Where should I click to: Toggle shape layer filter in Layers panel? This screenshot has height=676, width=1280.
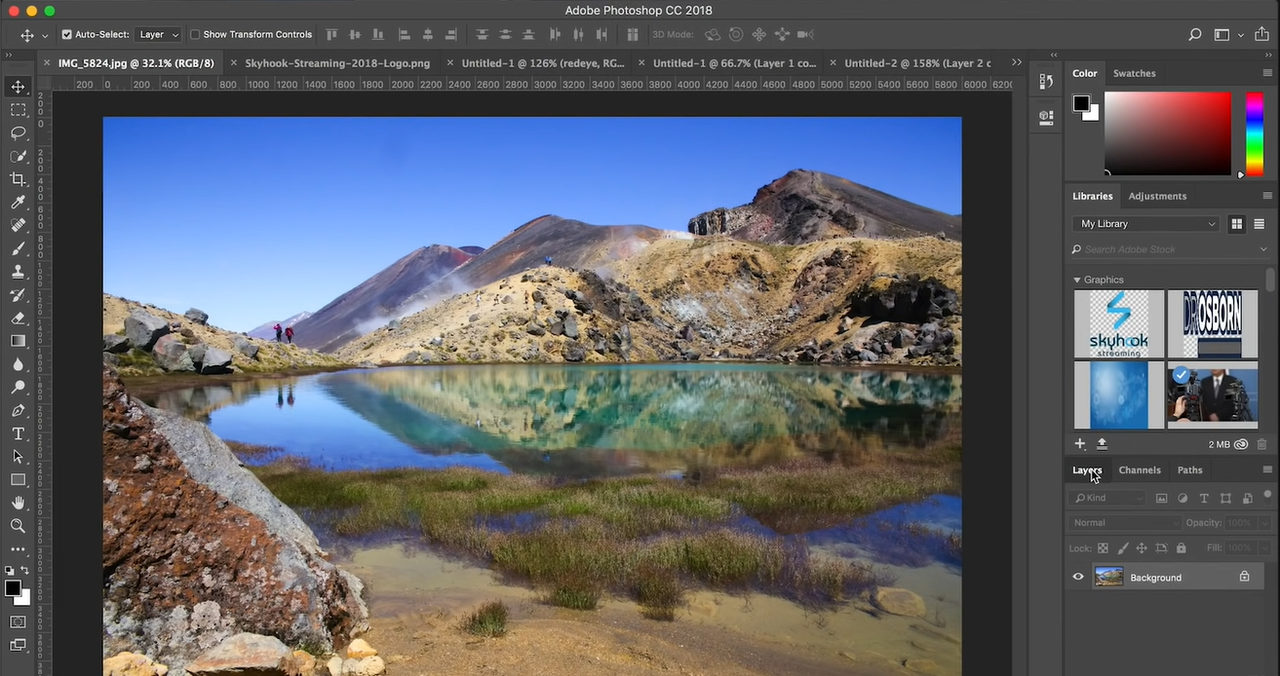pos(1225,498)
